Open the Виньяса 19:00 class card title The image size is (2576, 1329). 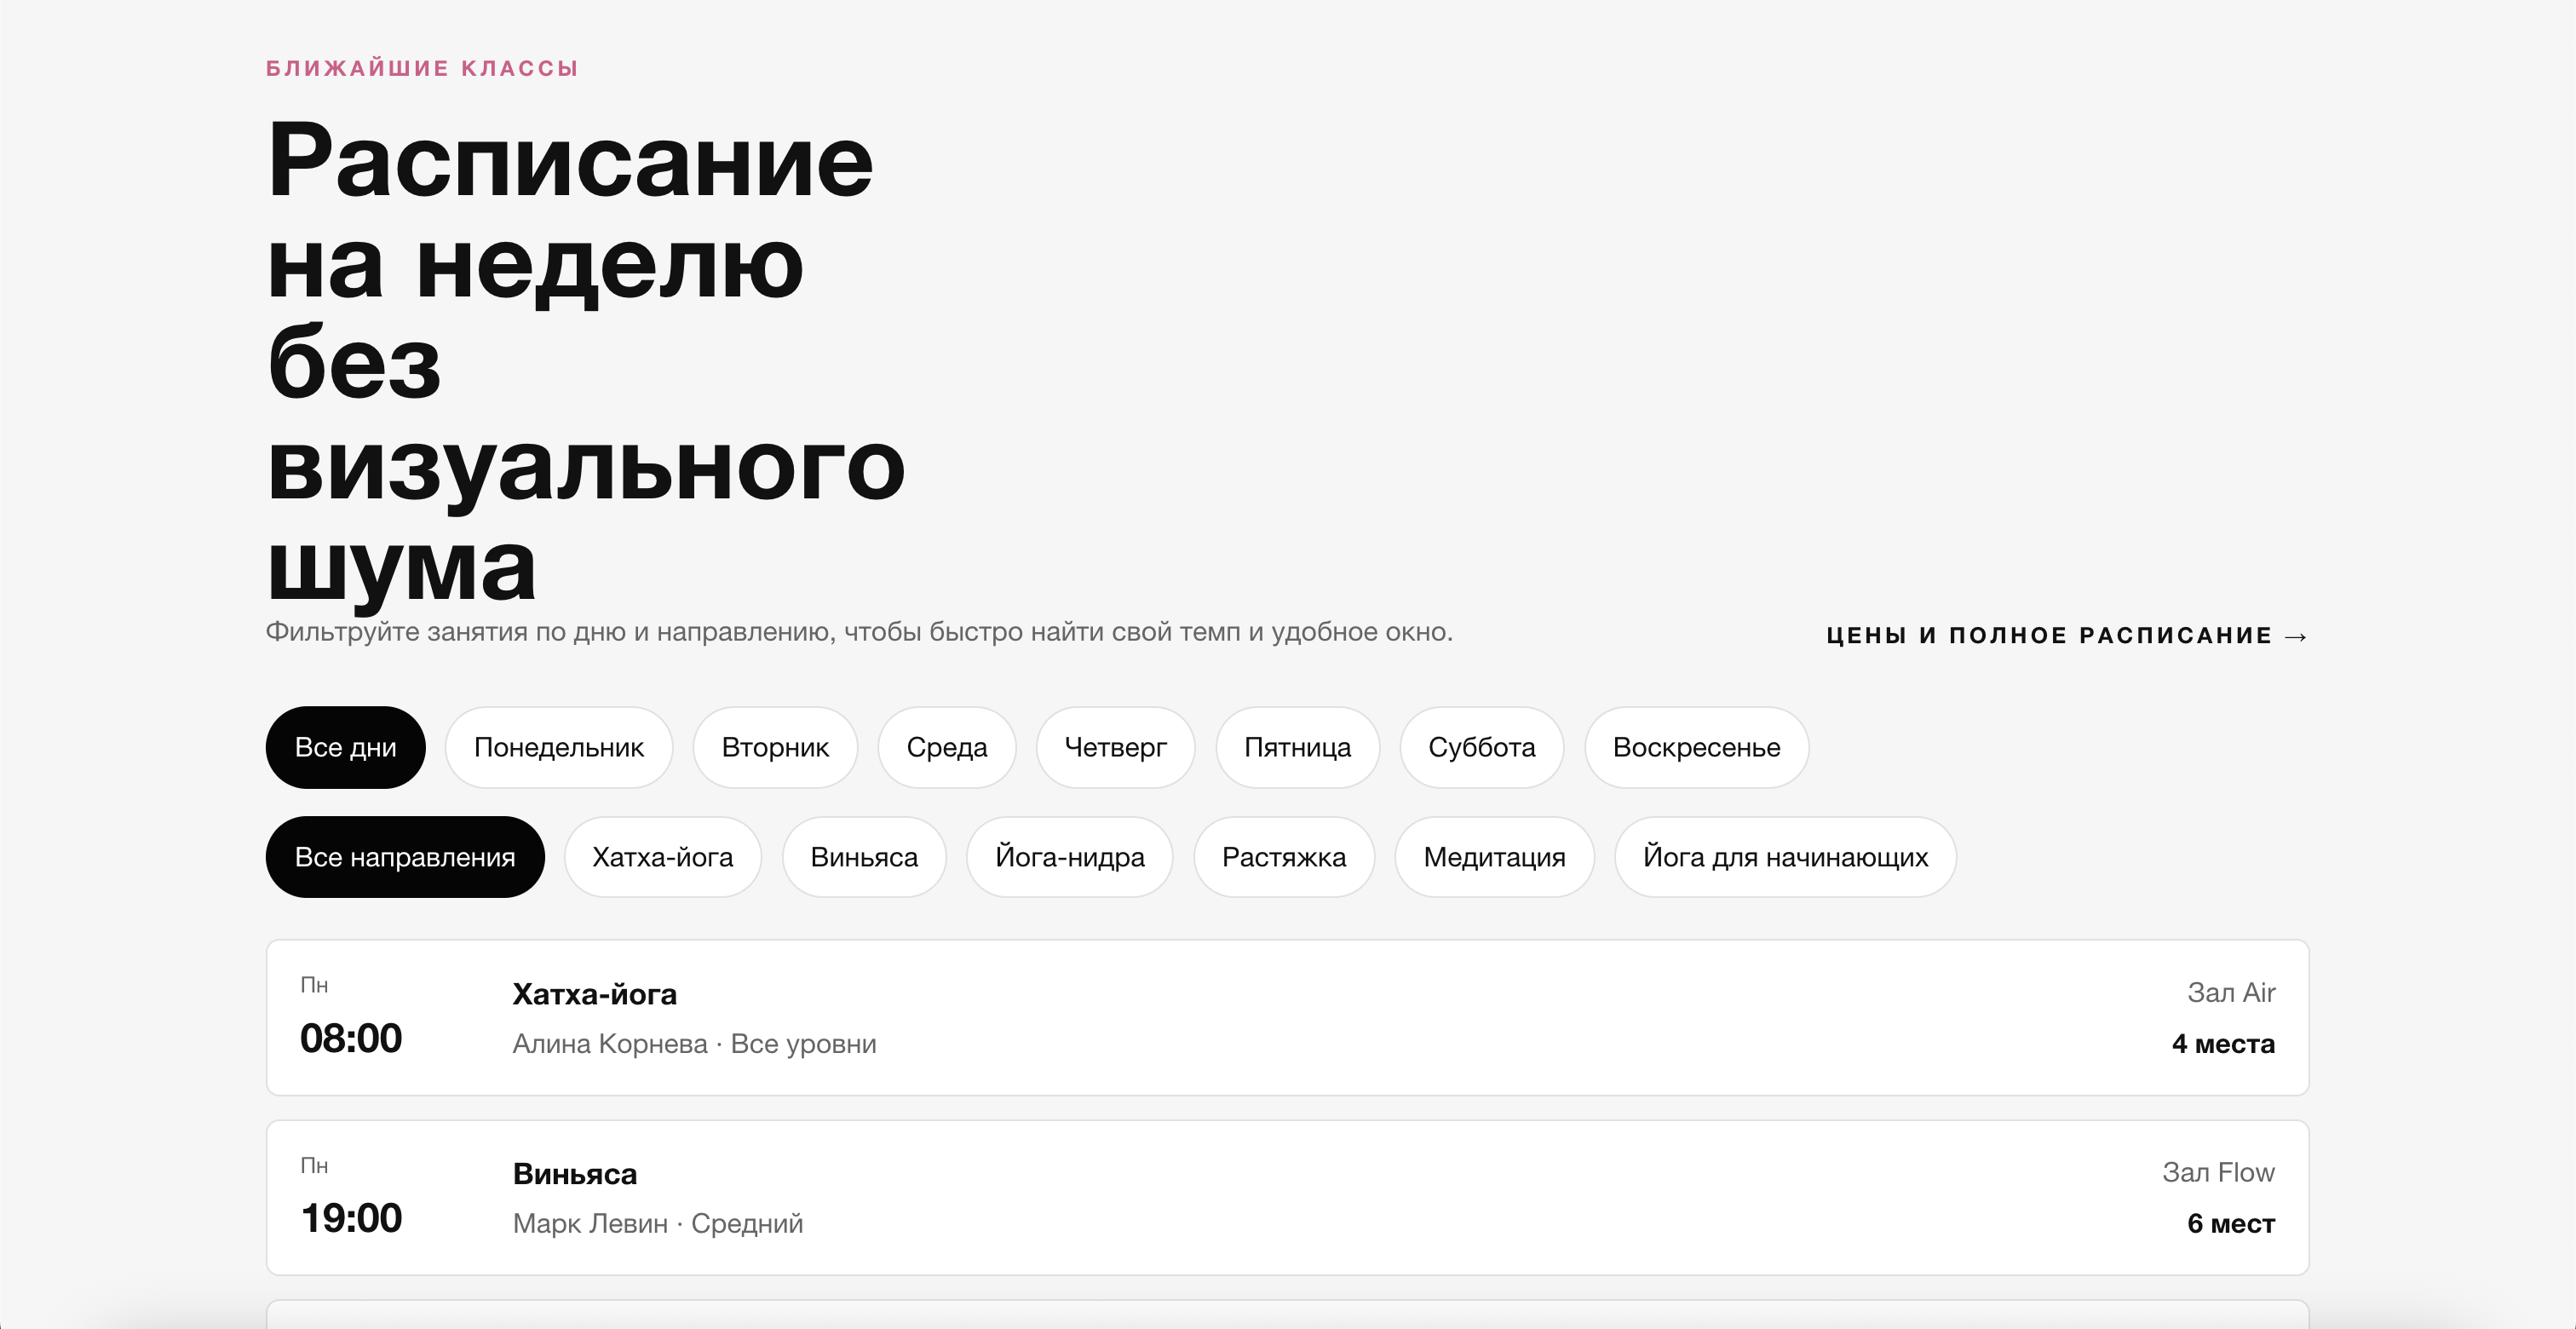pos(574,1174)
